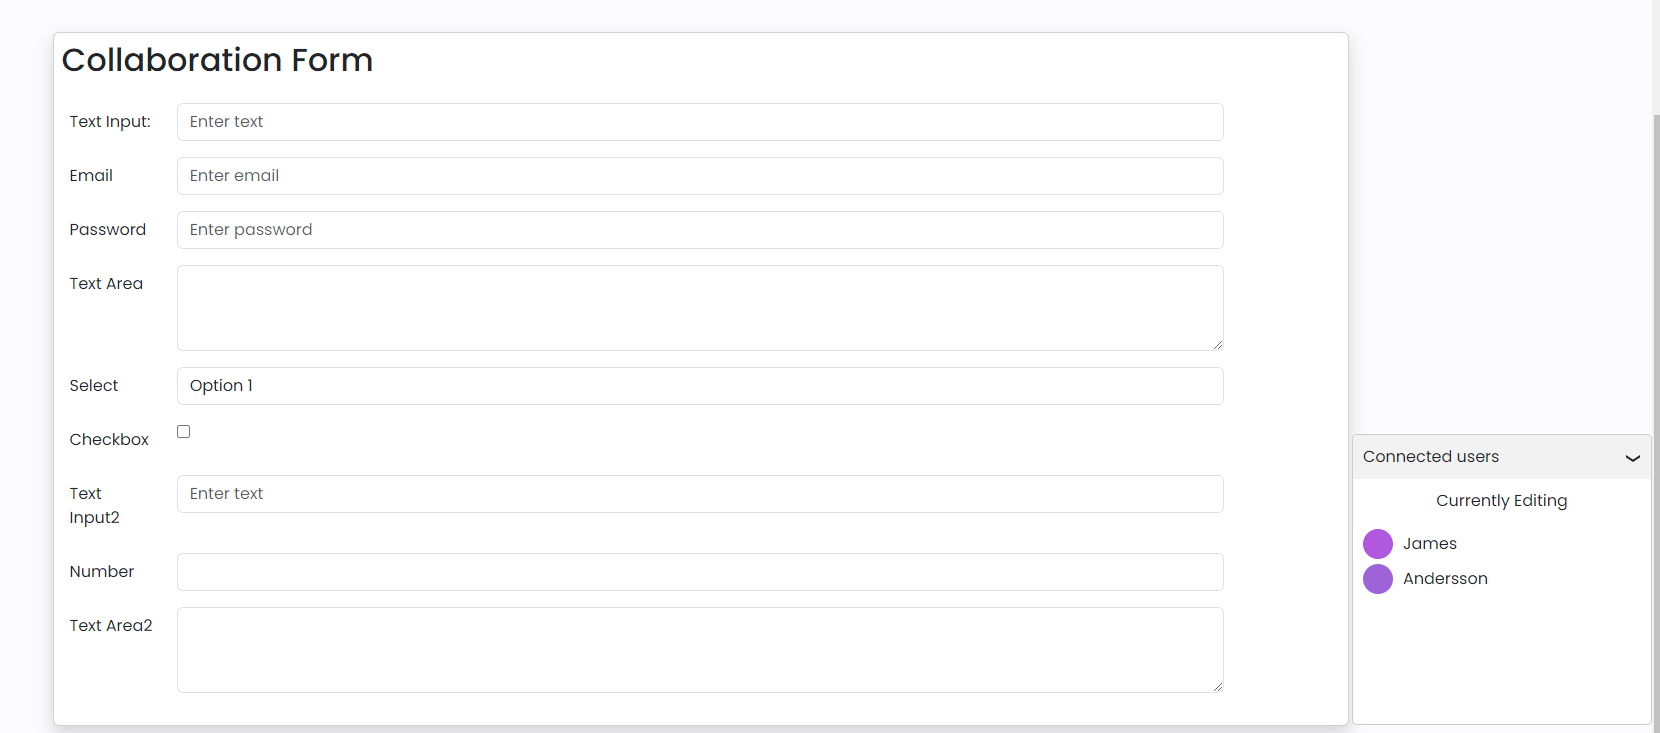Click the Text Input field
The image size is (1660, 733).
700,122
